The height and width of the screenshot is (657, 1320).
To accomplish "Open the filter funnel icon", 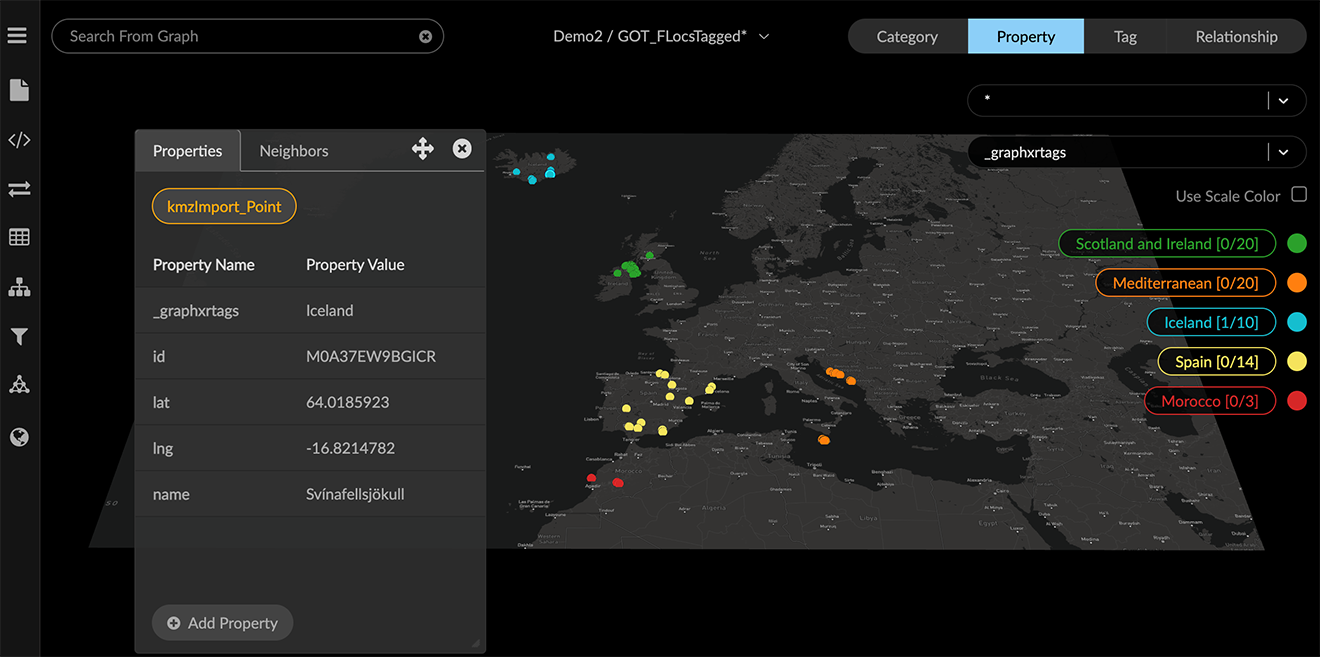I will [x=19, y=337].
